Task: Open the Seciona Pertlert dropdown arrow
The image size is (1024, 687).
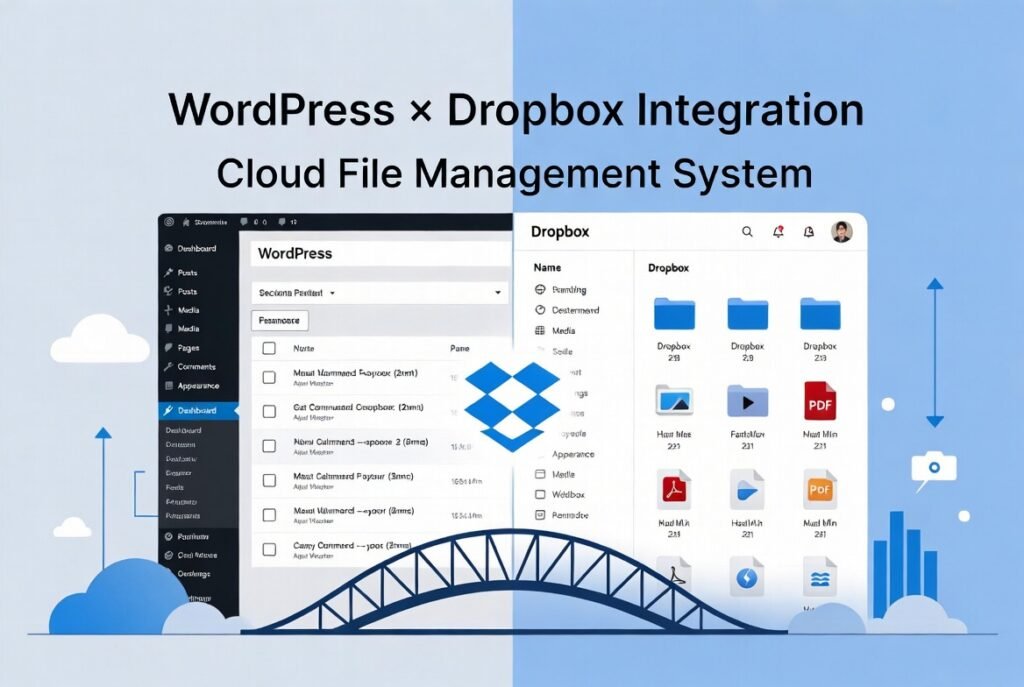Action: tap(332, 293)
